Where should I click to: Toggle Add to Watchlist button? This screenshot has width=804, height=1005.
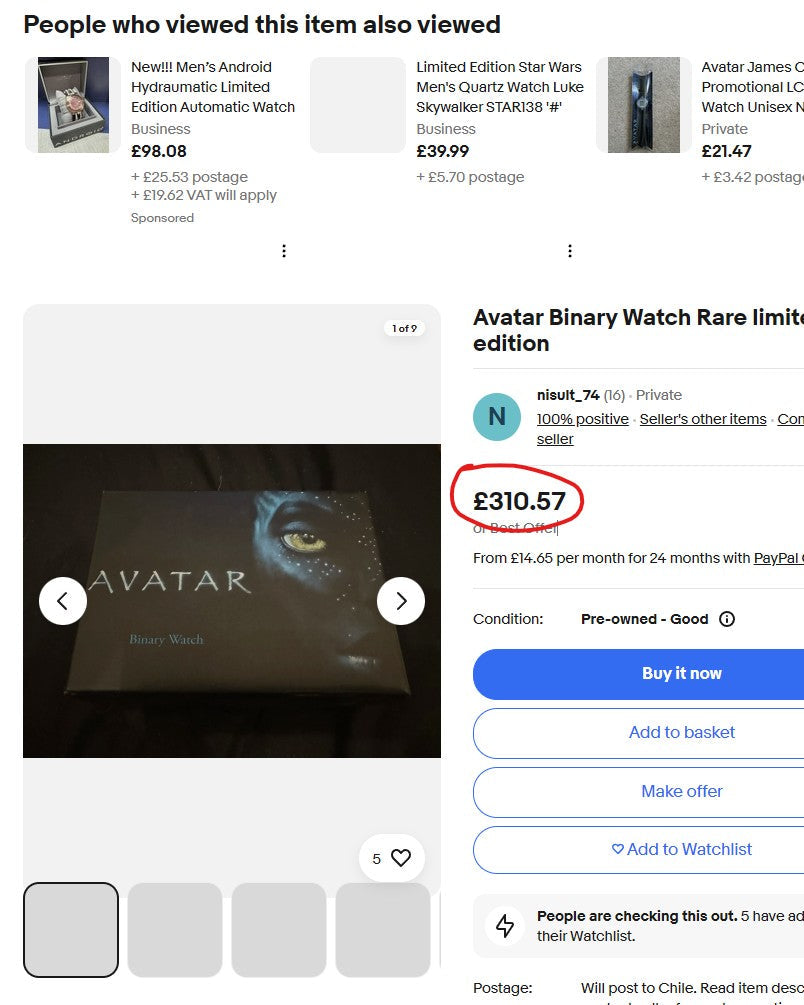pos(681,849)
